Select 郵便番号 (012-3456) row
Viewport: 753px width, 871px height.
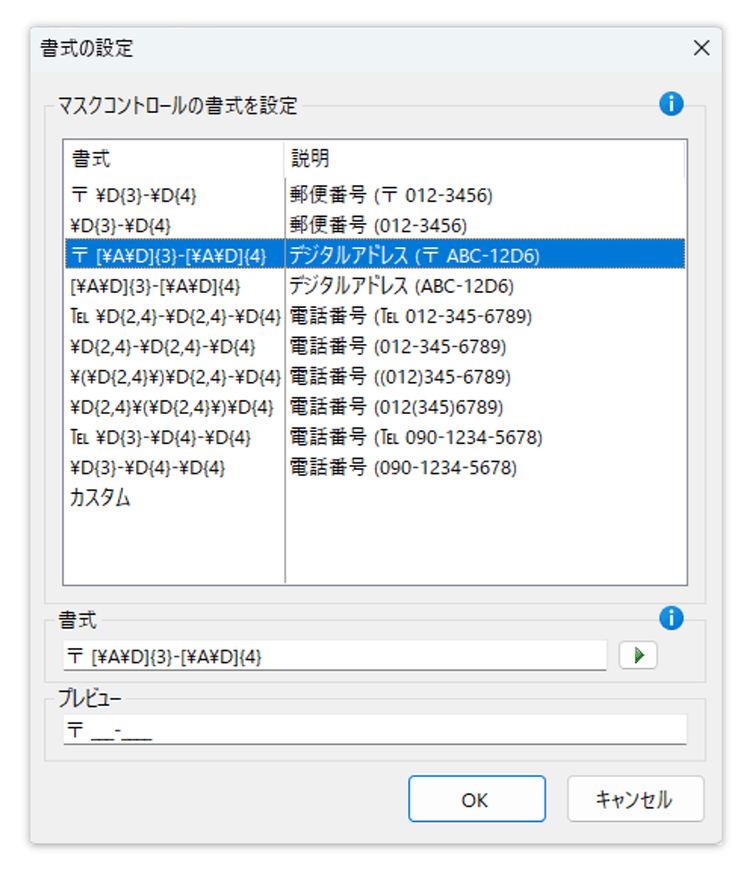click(375, 226)
